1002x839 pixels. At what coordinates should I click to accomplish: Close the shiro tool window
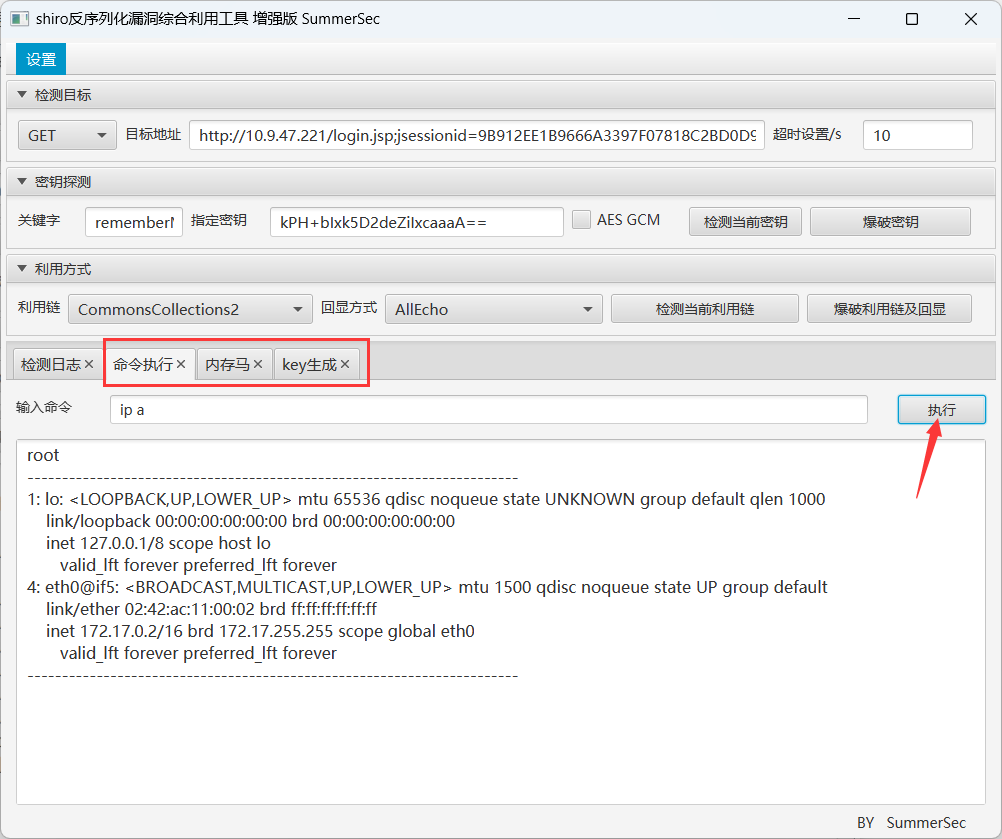point(971,19)
